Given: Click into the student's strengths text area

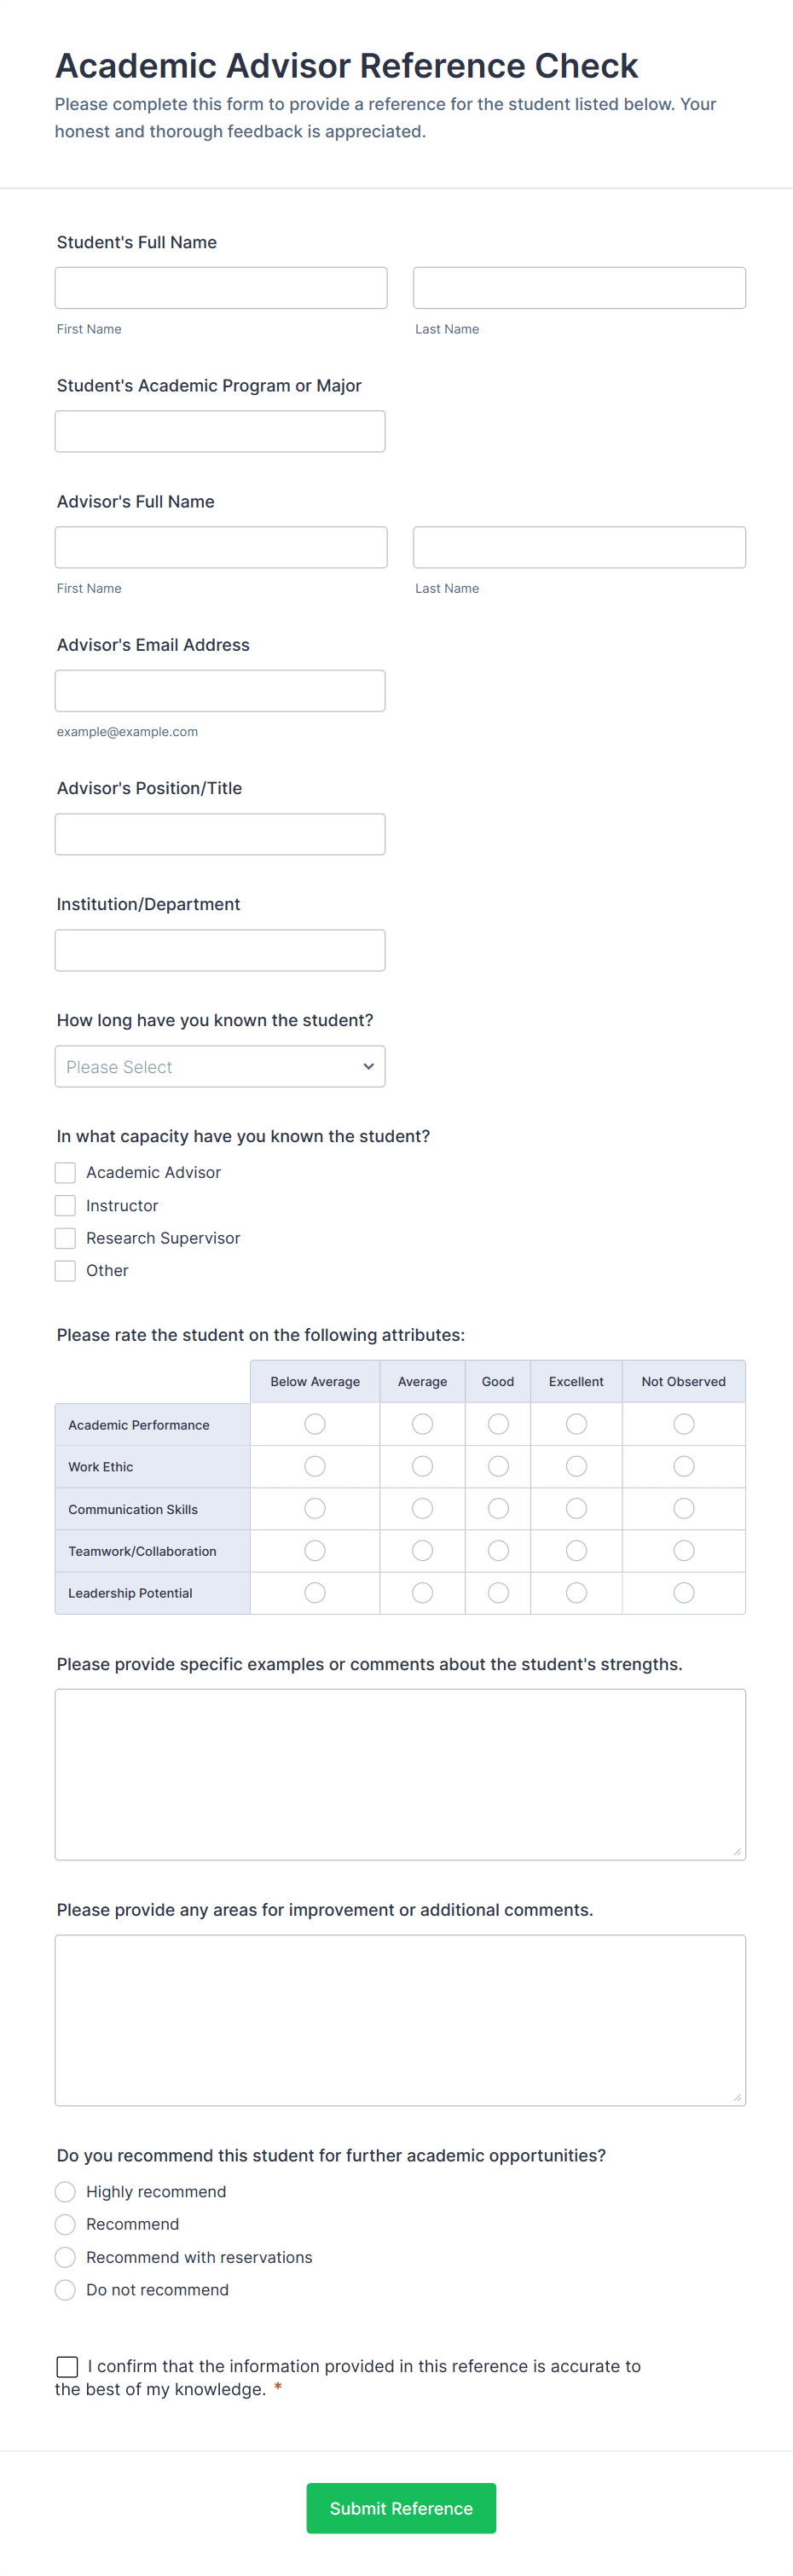Looking at the screenshot, I should pos(400,1774).
